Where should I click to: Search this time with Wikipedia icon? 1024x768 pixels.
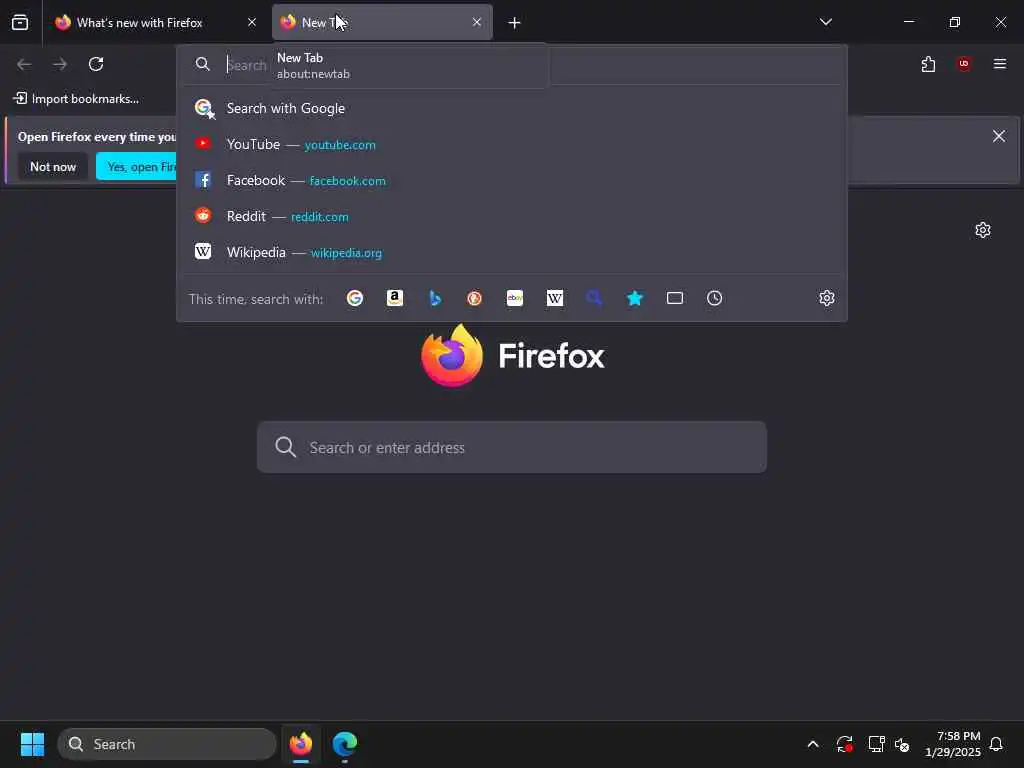click(554, 298)
